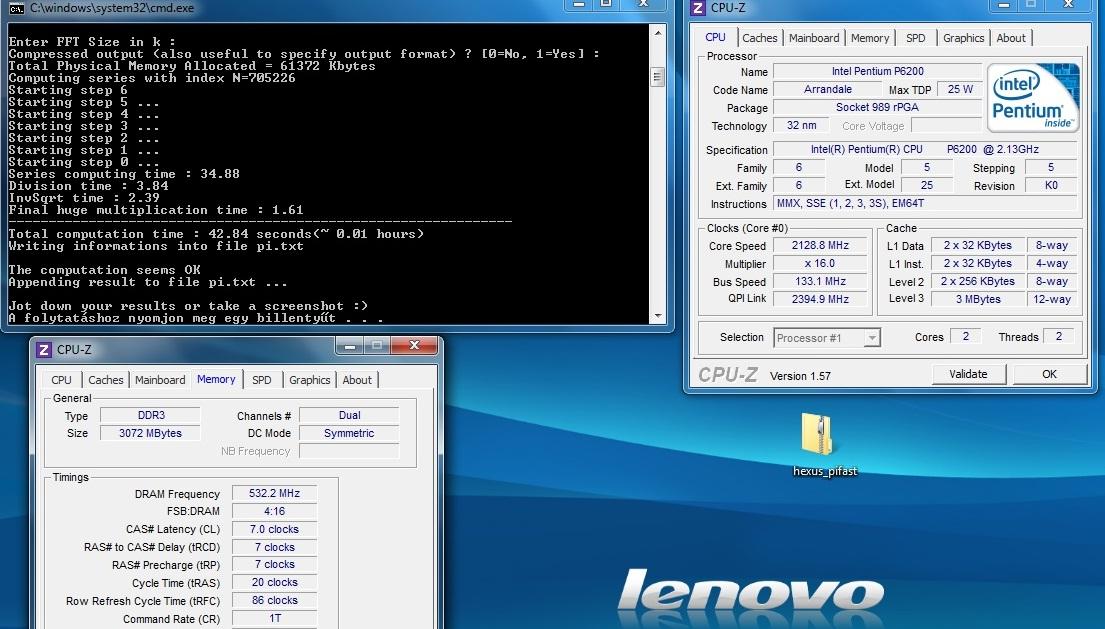
Task: Switch to Mainboard tab in CPU-Z processor window
Action: tap(814, 38)
